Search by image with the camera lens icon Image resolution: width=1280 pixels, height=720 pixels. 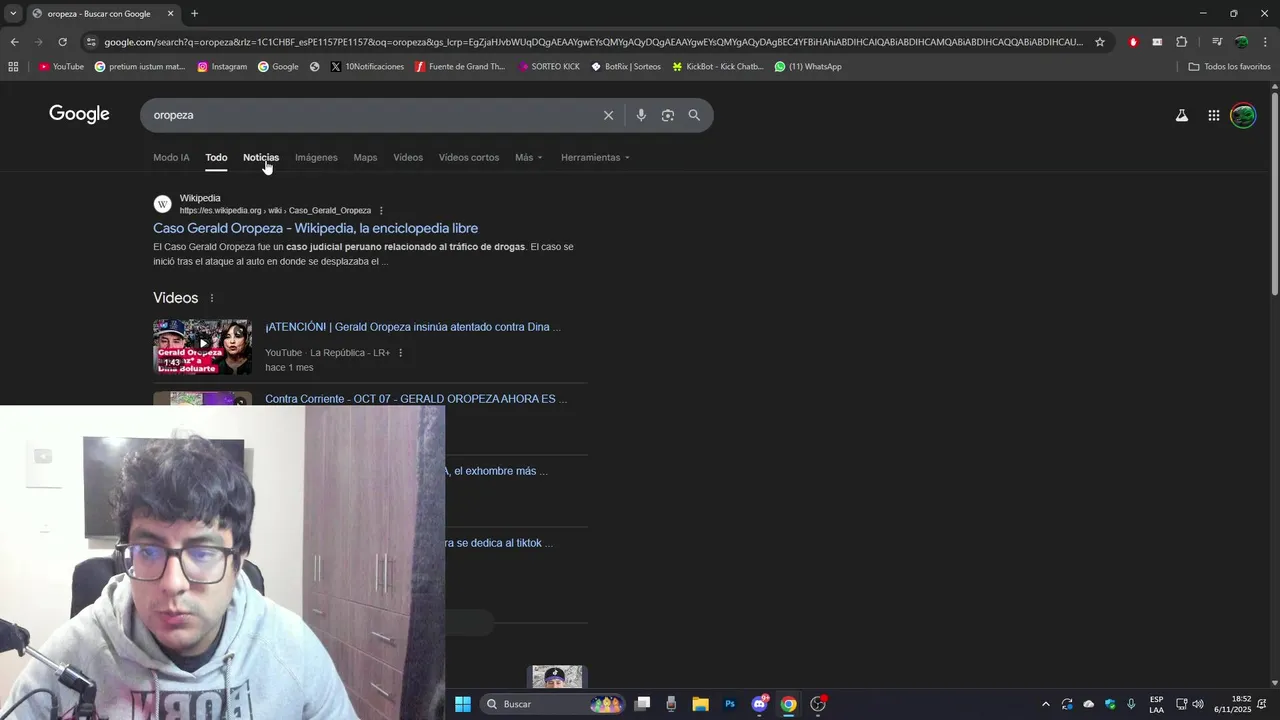[x=668, y=115]
